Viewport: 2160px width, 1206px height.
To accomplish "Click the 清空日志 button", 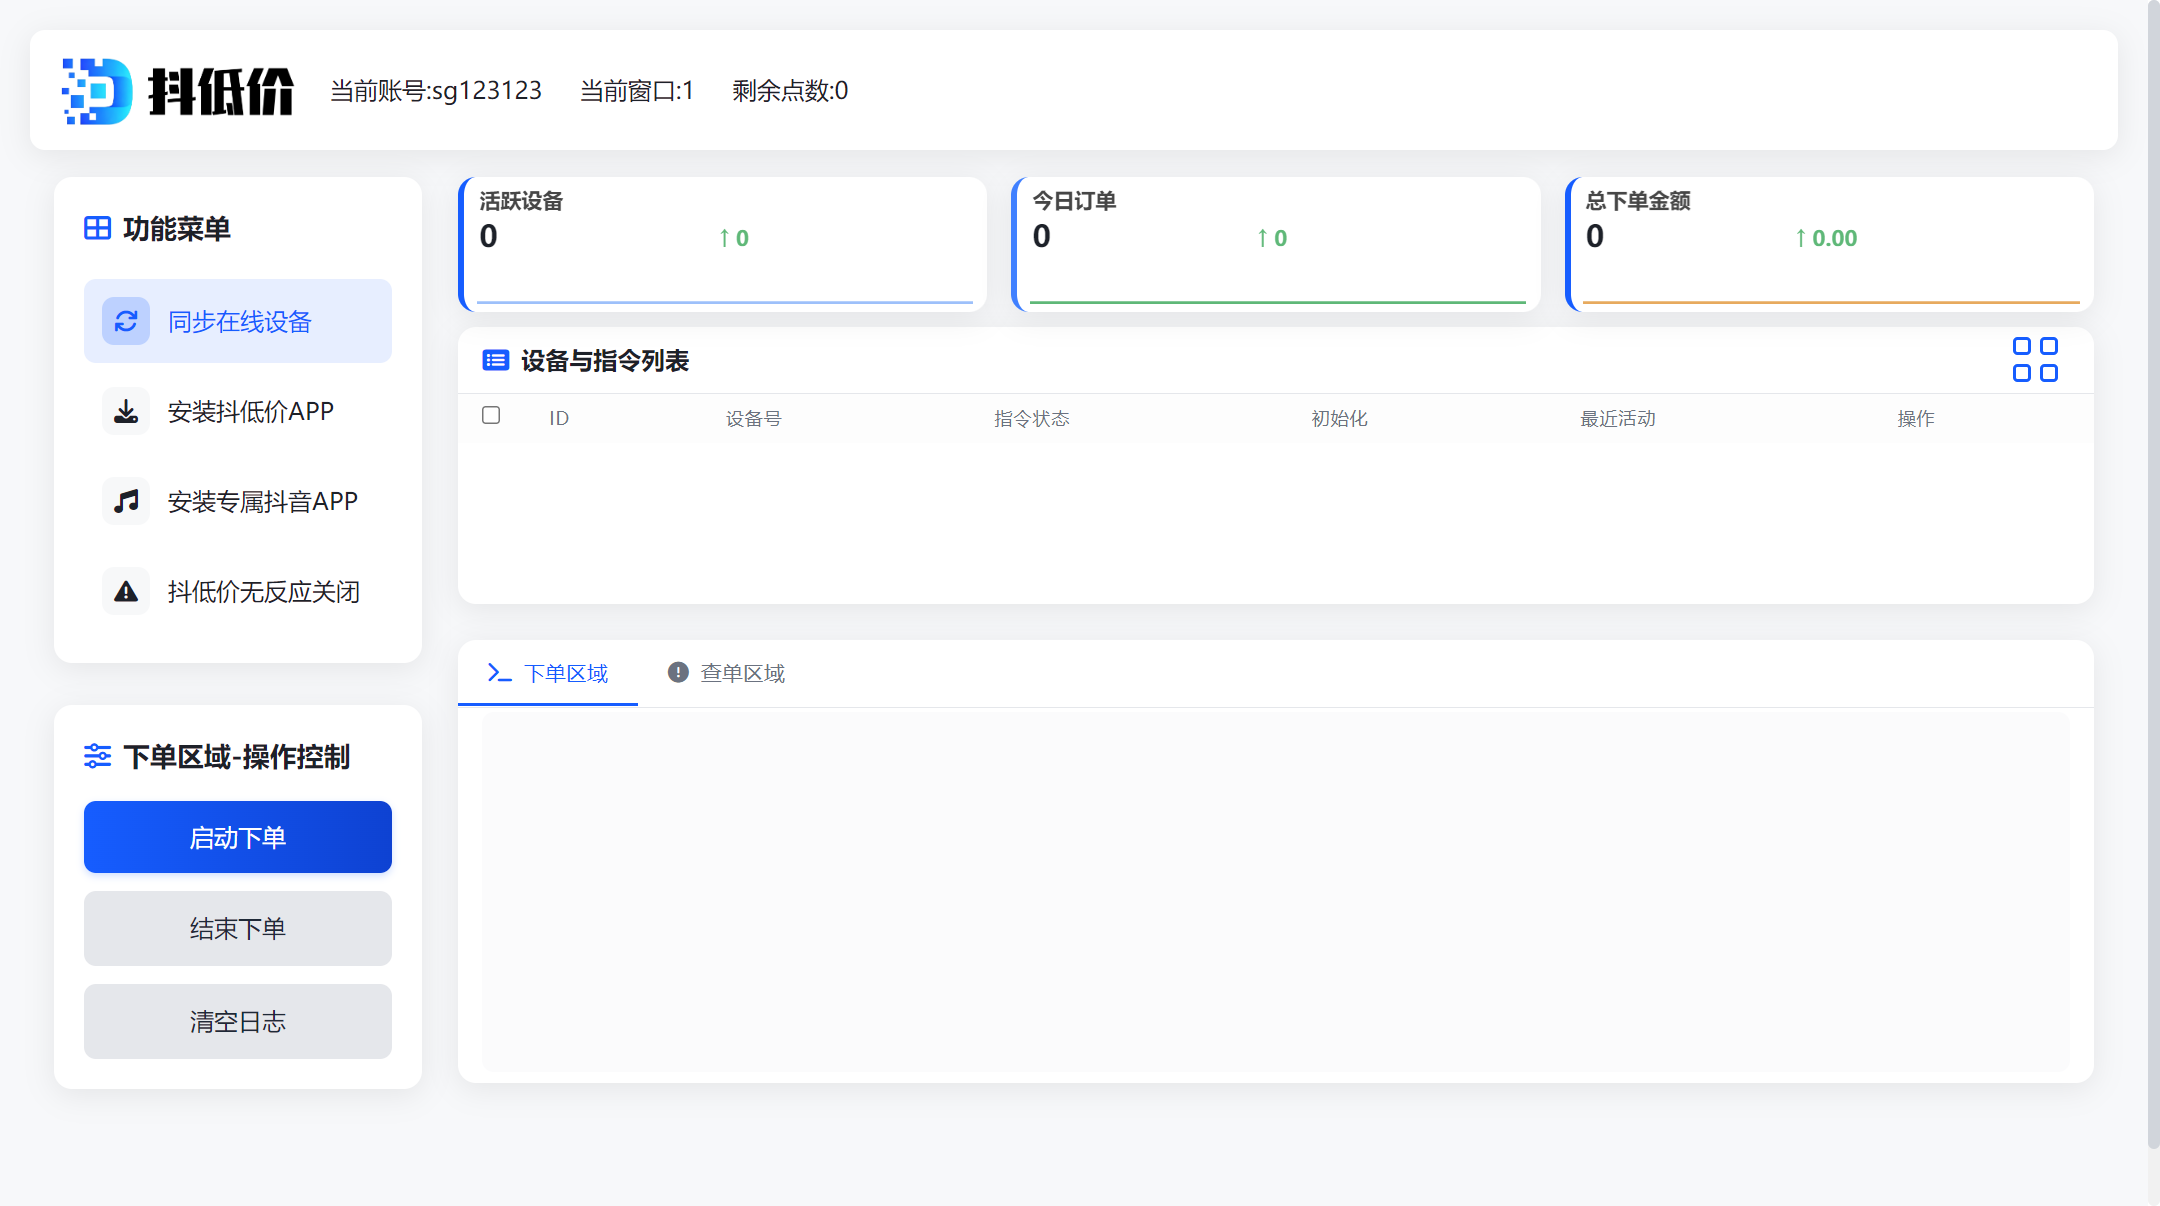I will pos(237,1021).
